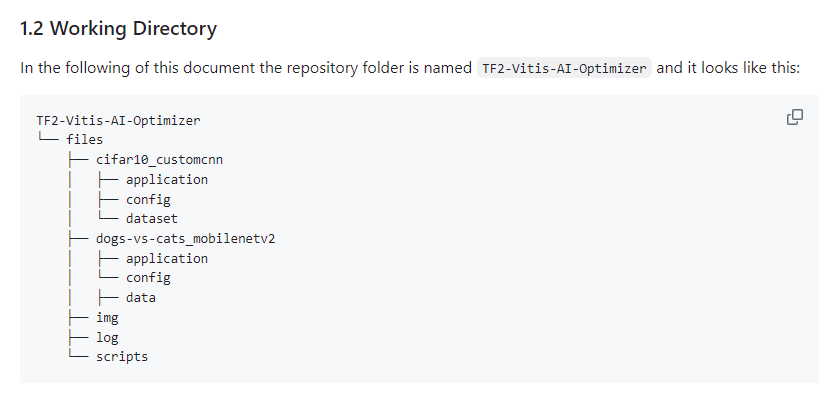Select the cifar10_customcnn folder entry
The image size is (839, 403).
tap(159, 160)
